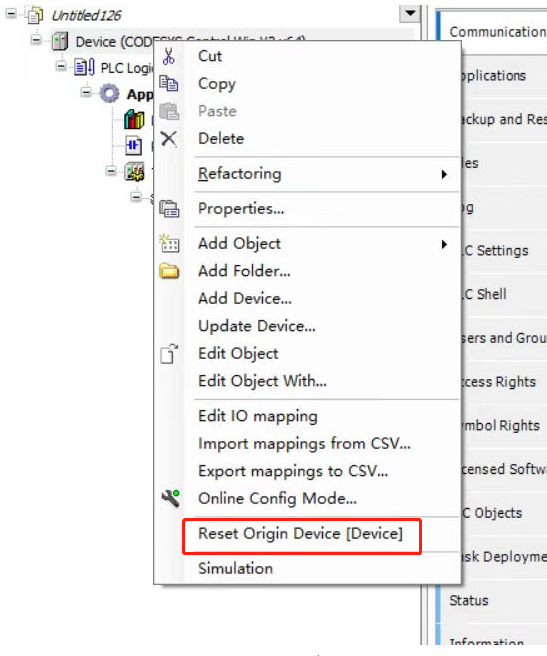The height and width of the screenshot is (656, 547).
Task: Choose Import mappings from CSV...
Action: pos(308,443)
